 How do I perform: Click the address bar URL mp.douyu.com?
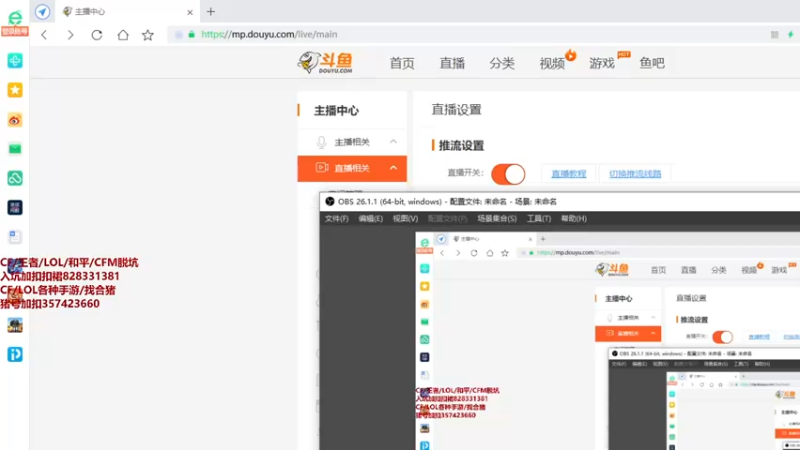click(x=269, y=34)
